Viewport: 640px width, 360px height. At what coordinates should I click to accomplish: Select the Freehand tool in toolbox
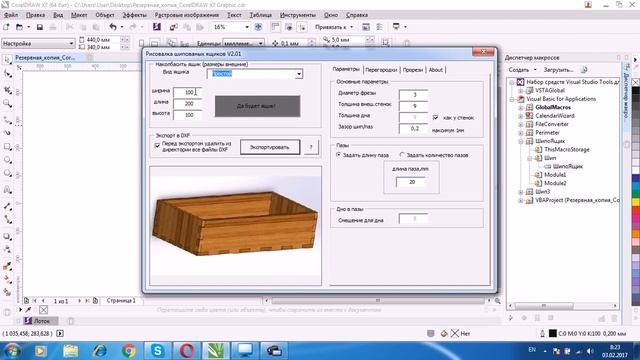7,119
